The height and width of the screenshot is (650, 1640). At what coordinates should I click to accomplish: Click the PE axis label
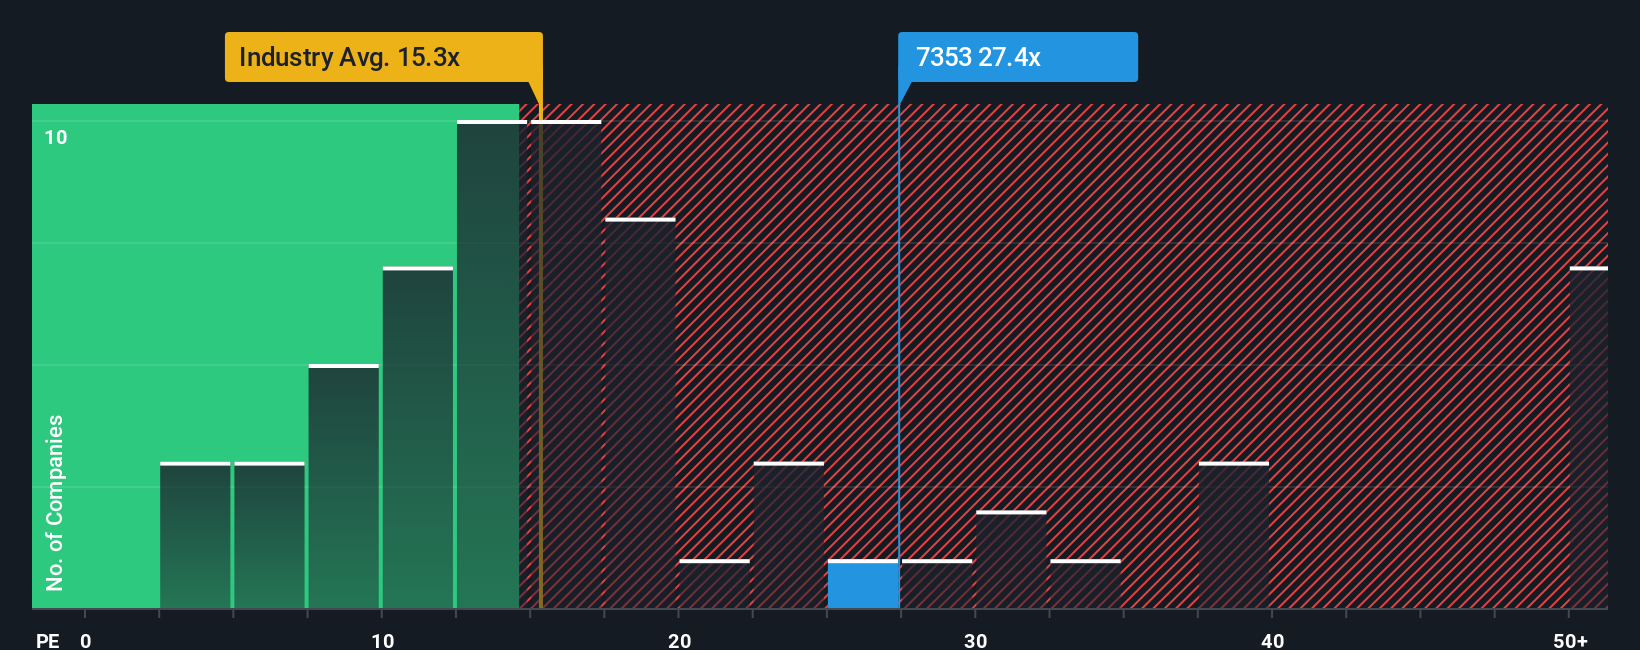coord(48,641)
